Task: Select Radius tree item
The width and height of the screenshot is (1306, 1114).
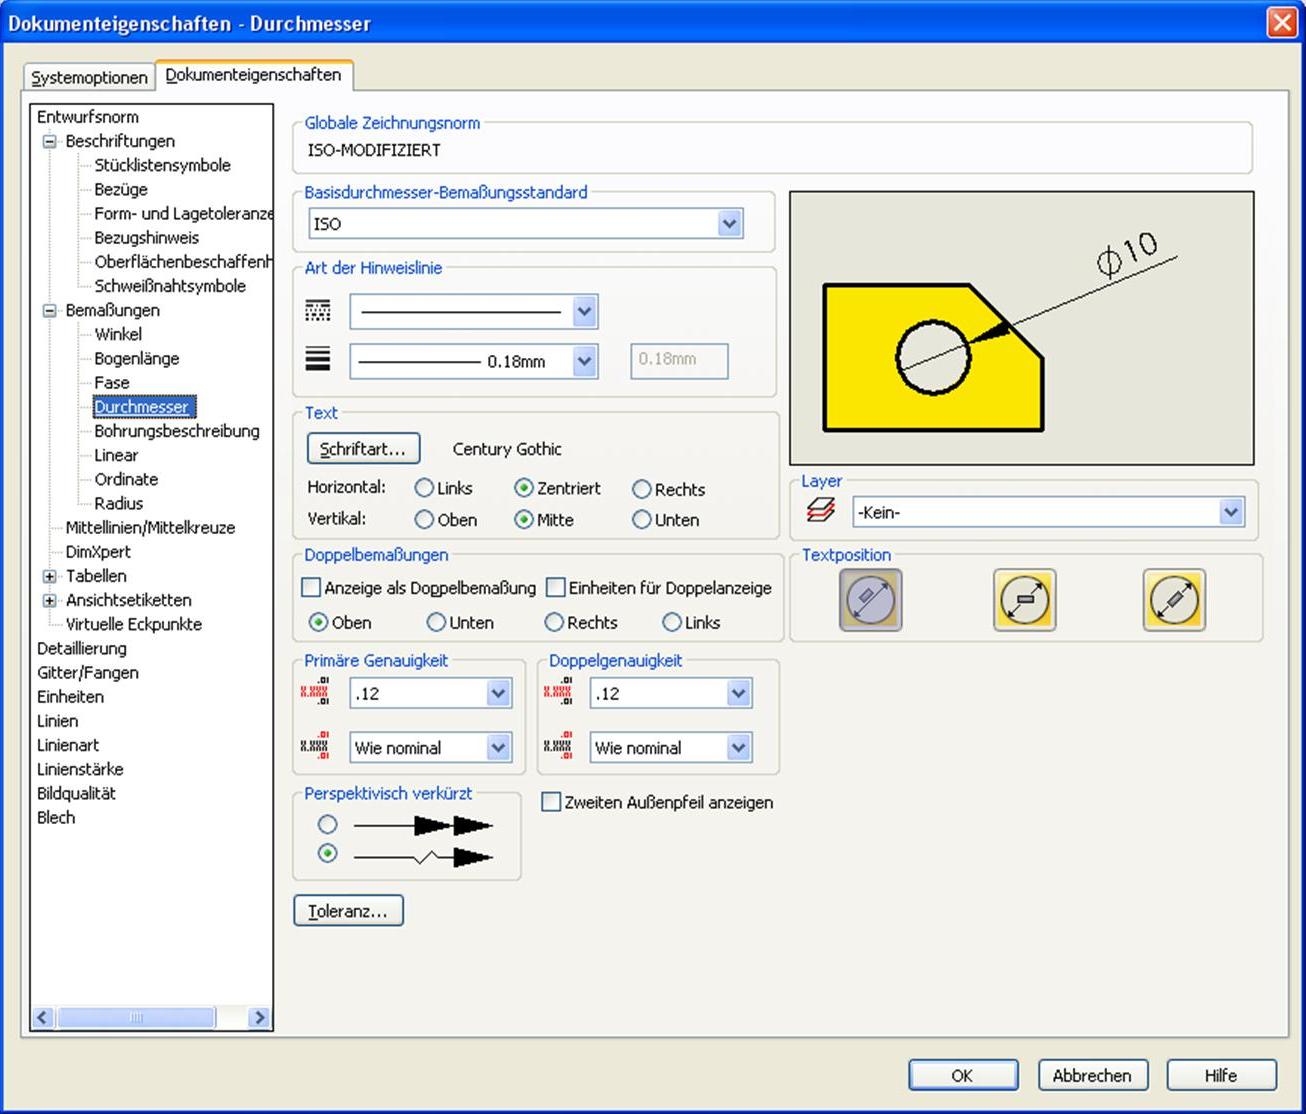Action: [x=119, y=503]
